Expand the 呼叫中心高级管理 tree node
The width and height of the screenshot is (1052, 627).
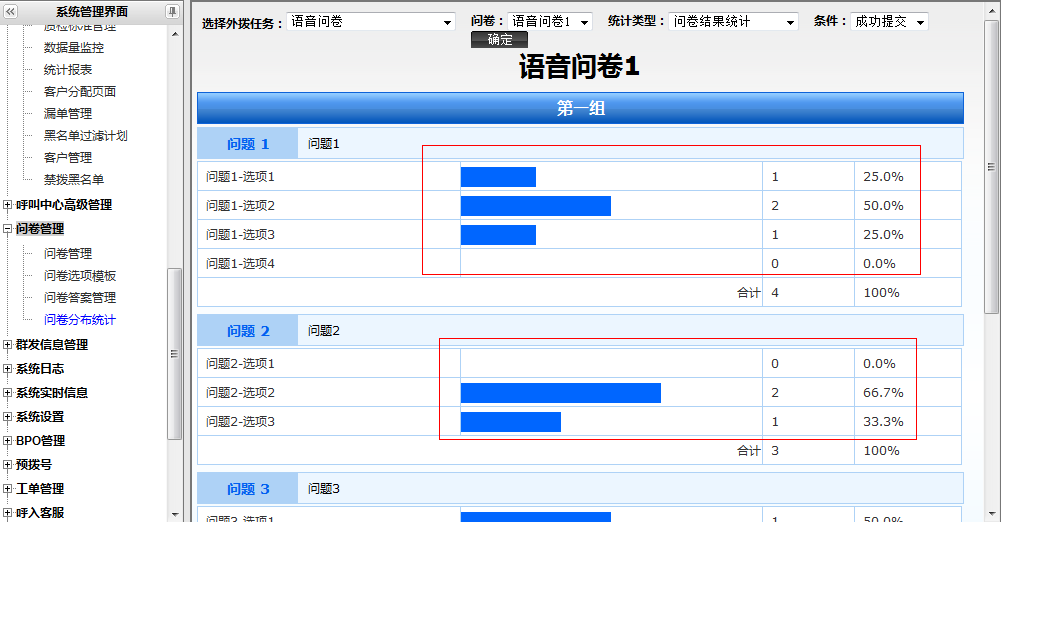8,205
